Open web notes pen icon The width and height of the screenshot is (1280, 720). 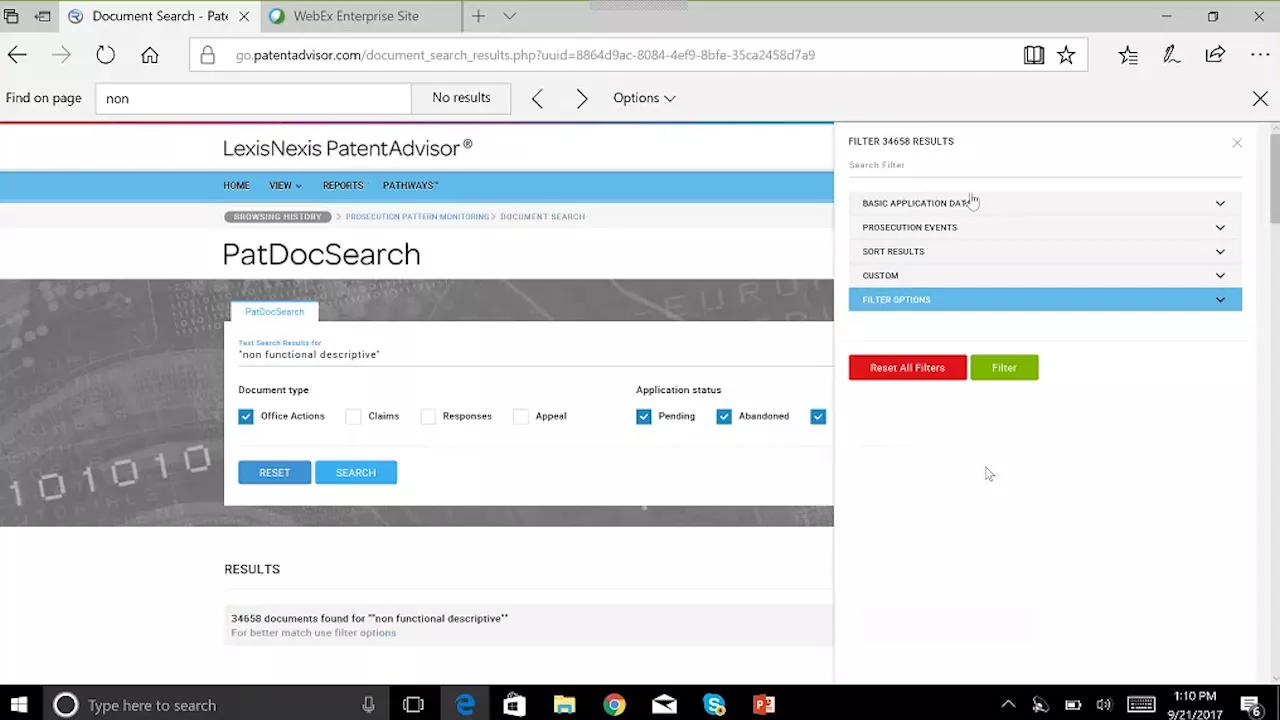click(x=1172, y=55)
